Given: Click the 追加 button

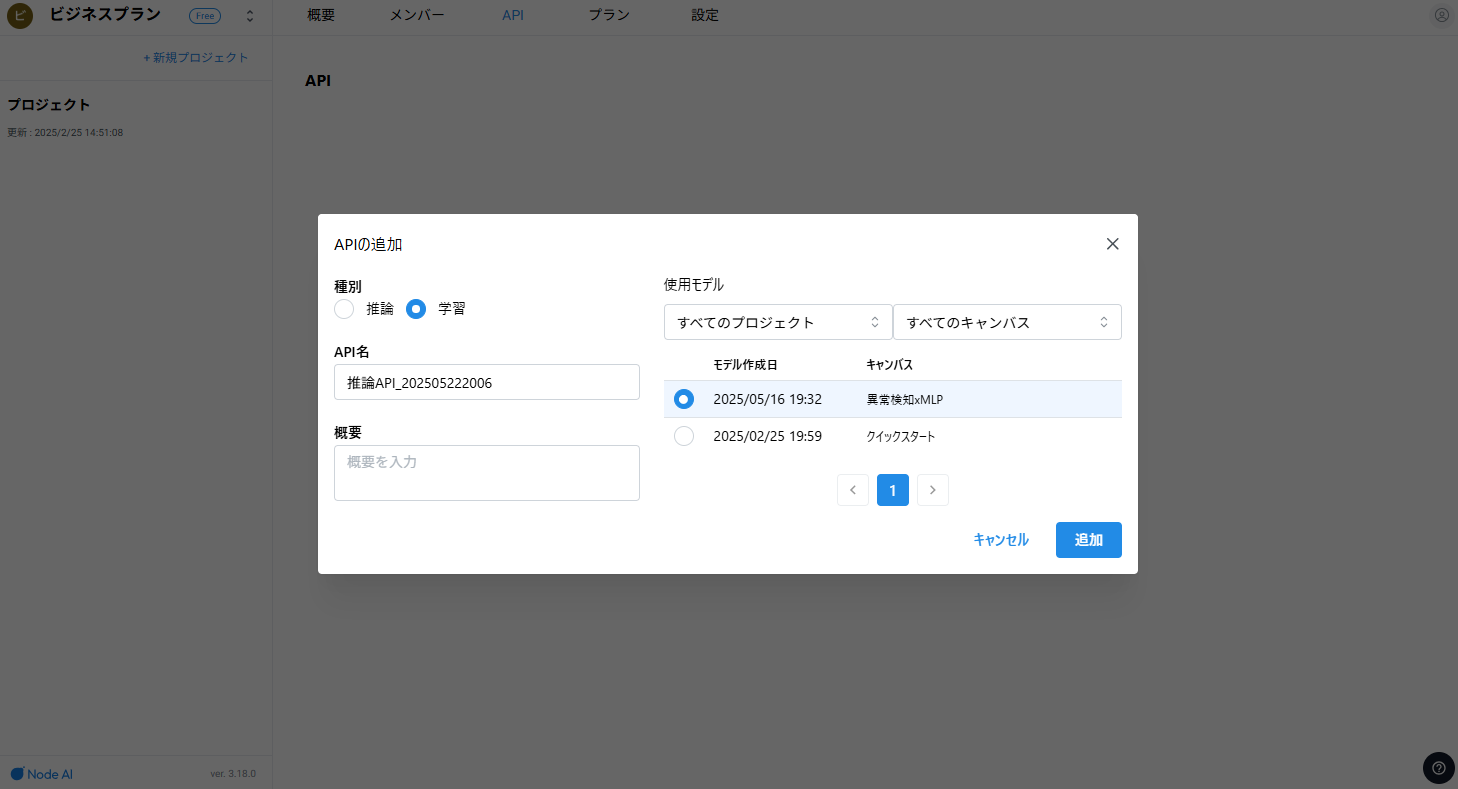Looking at the screenshot, I should (1088, 540).
